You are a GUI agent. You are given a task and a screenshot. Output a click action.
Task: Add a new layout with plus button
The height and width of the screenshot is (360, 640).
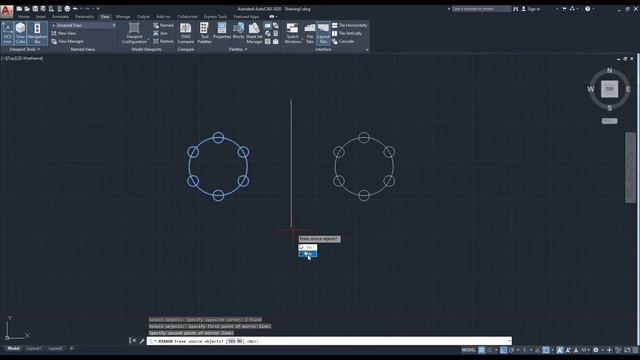72,349
